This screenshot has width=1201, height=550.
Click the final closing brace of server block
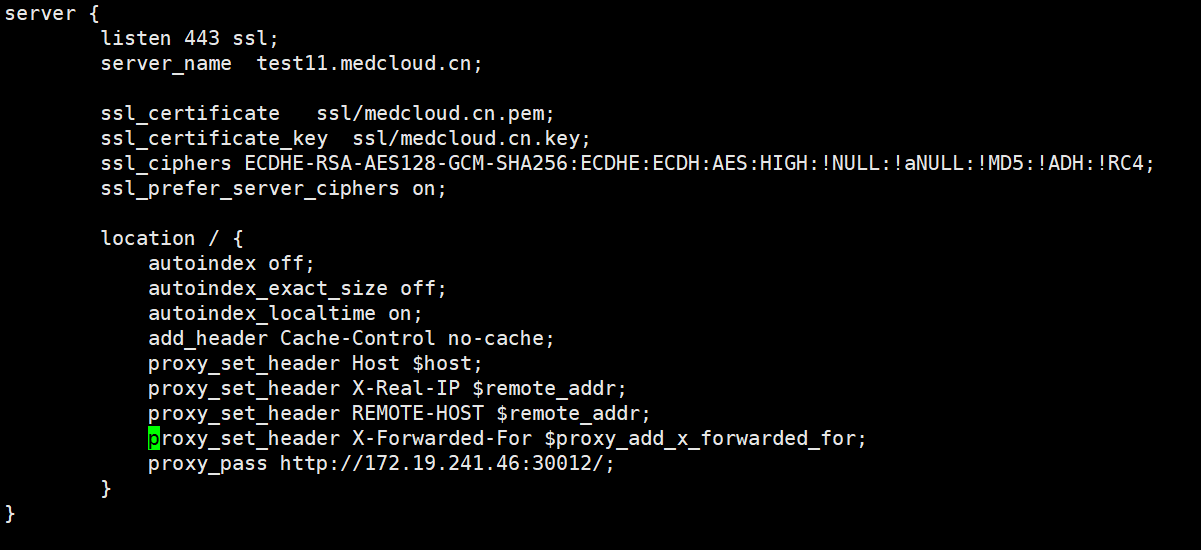(10, 513)
